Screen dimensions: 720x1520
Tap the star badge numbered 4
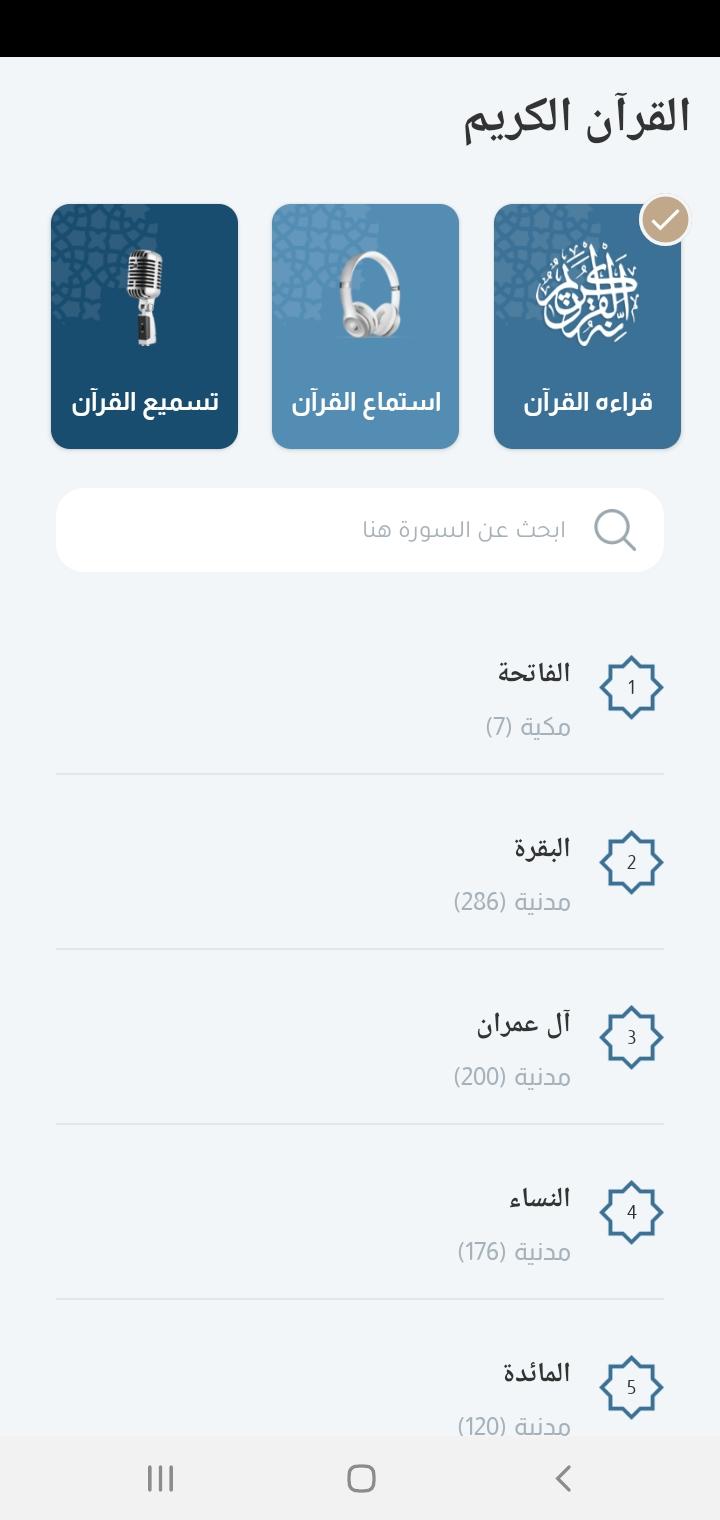point(631,1213)
